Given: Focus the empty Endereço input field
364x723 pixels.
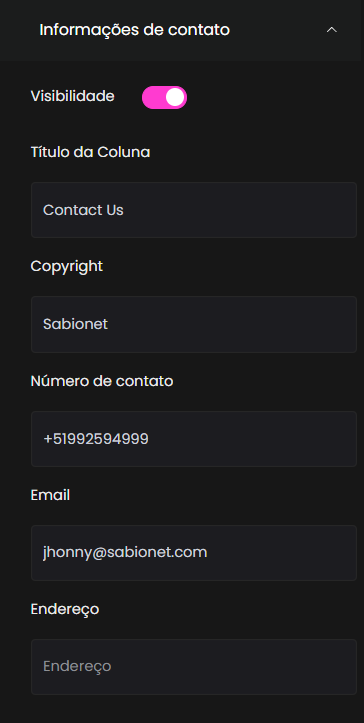Looking at the screenshot, I should (194, 666).
